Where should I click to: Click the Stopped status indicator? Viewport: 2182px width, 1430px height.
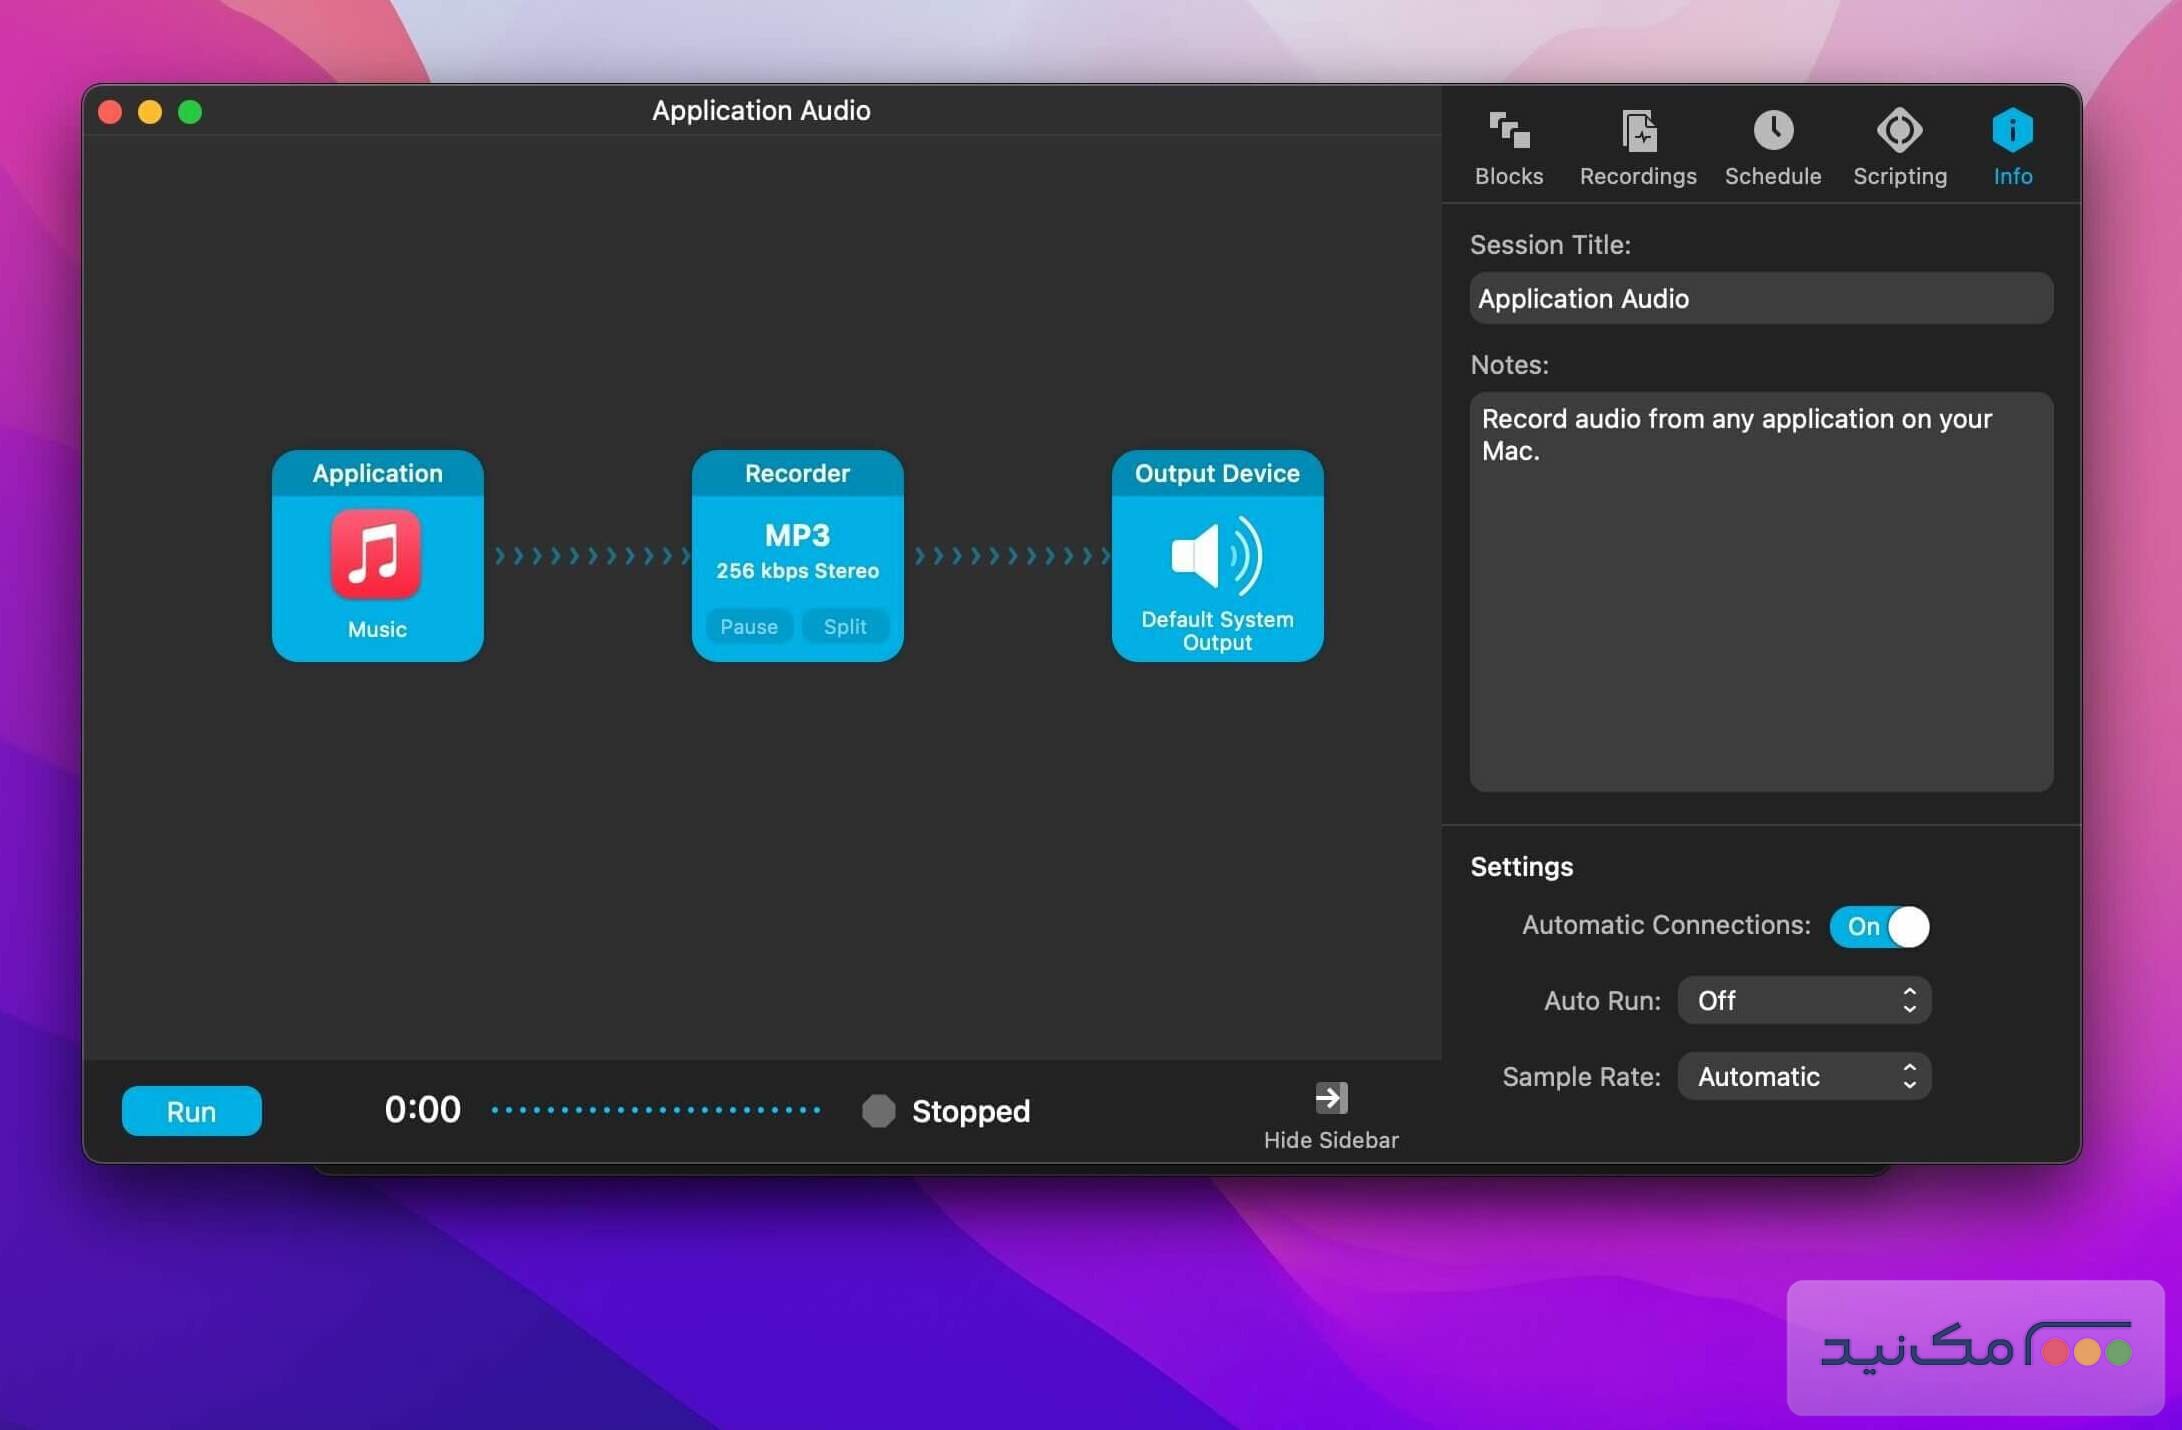tap(878, 1110)
